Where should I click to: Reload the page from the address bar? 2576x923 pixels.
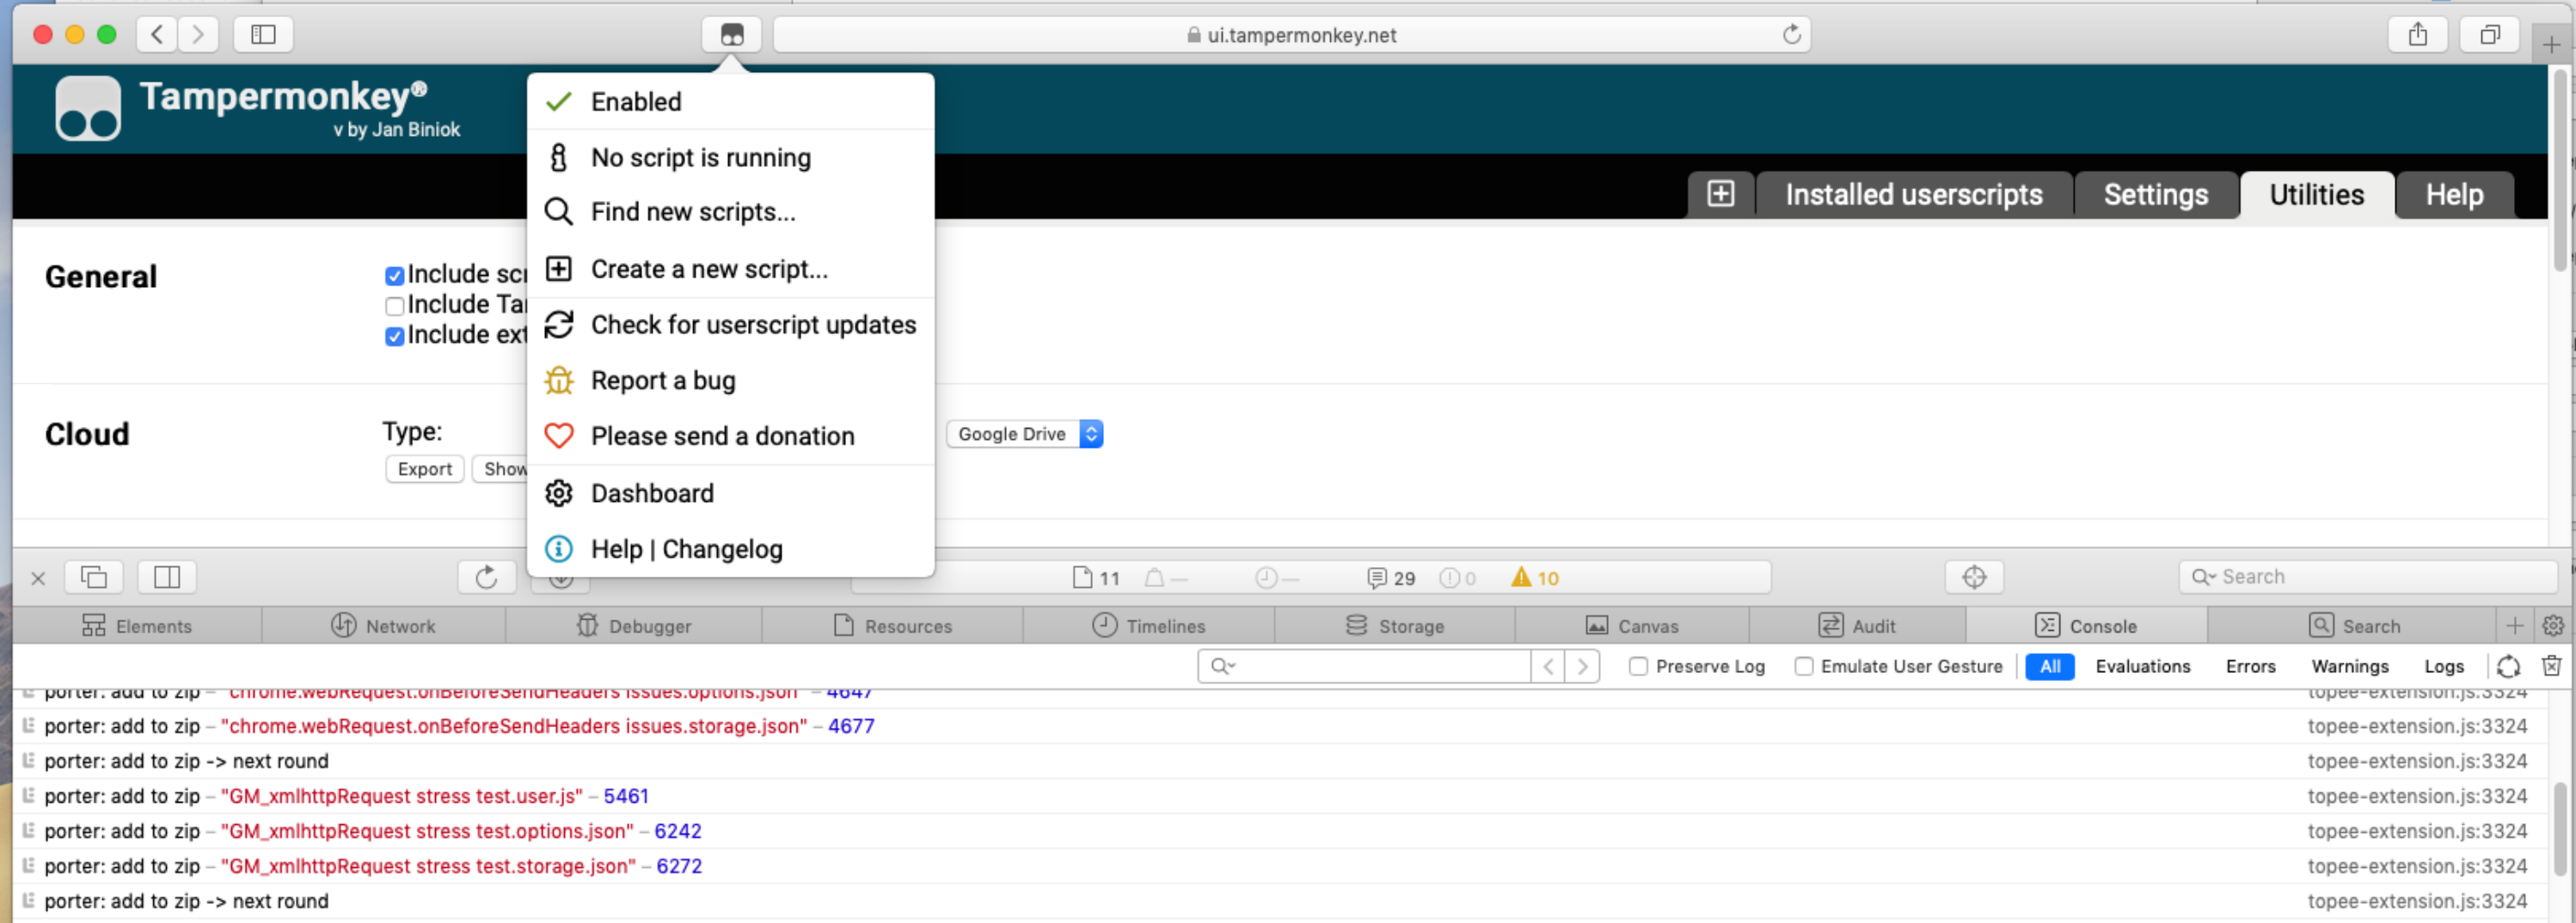tap(1791, 35)
